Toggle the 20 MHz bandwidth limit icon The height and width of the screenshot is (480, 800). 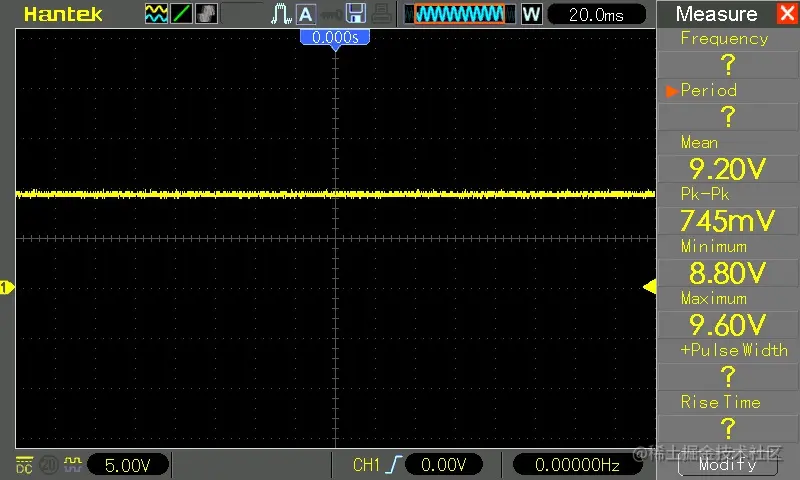pyautogui.click(x=49, y=464)
